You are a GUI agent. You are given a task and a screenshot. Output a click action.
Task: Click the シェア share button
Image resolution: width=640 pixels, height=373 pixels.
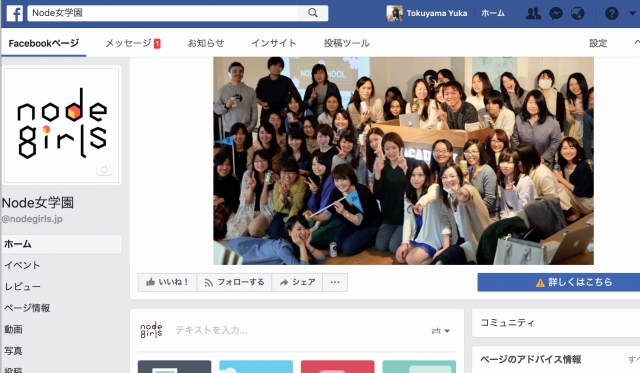pyautogui.click(x=297, y=282)
